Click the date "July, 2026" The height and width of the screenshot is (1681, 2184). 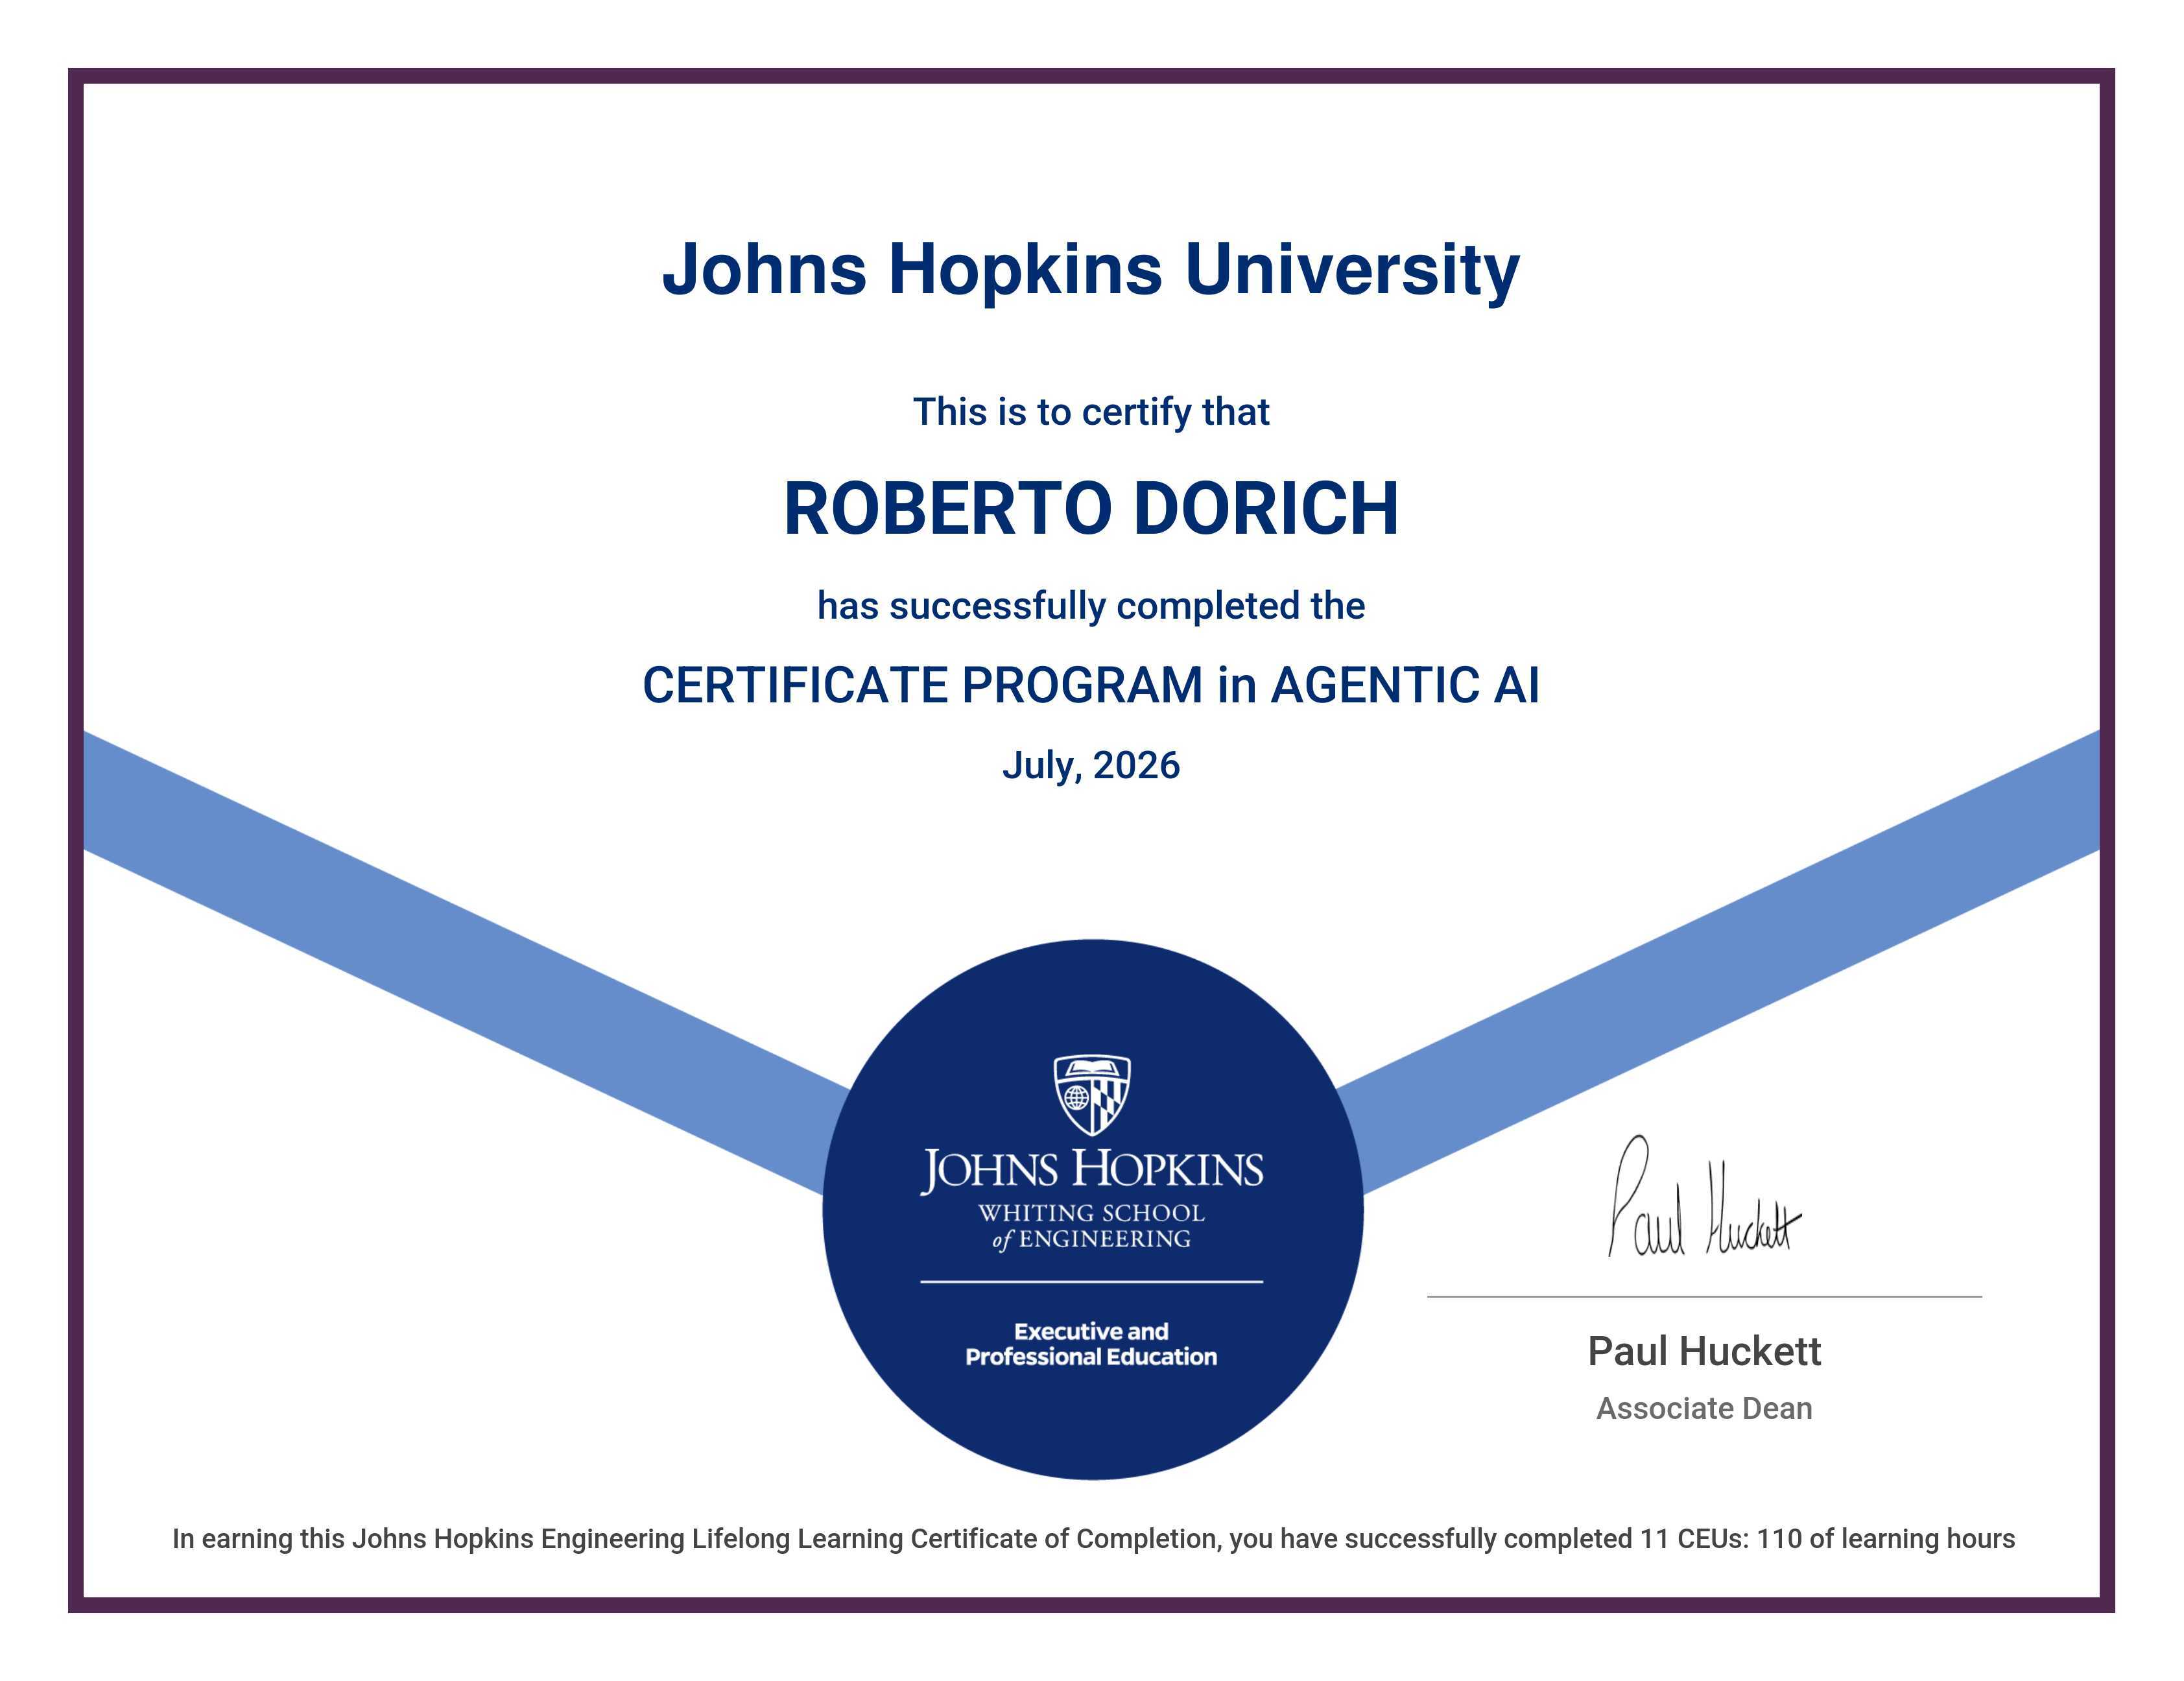(x=1091, y=766)
